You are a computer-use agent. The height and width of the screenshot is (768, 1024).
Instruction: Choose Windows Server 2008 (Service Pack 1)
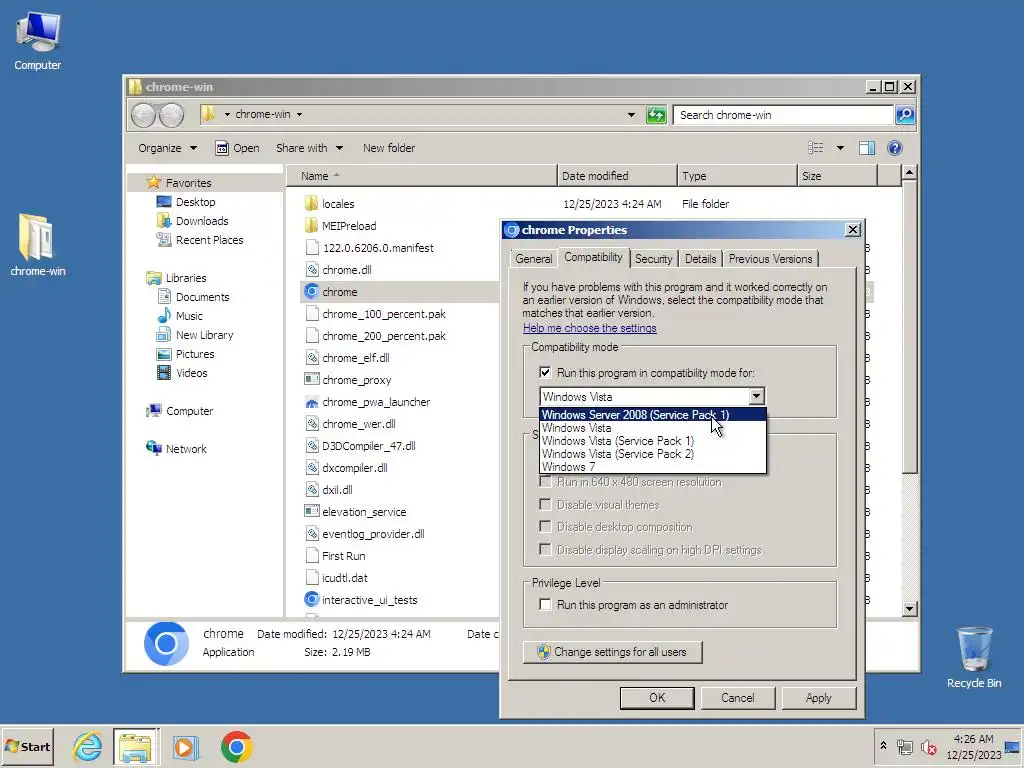pos(652,415)
